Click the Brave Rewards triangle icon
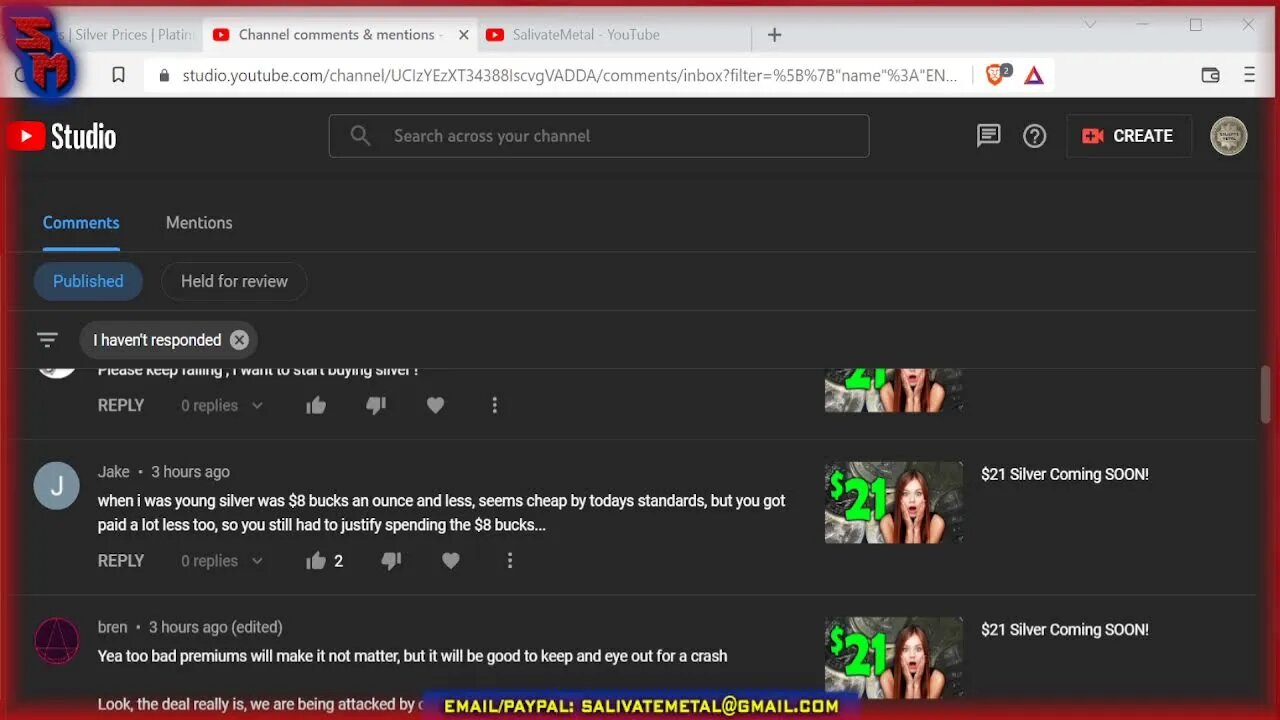 1034,75
